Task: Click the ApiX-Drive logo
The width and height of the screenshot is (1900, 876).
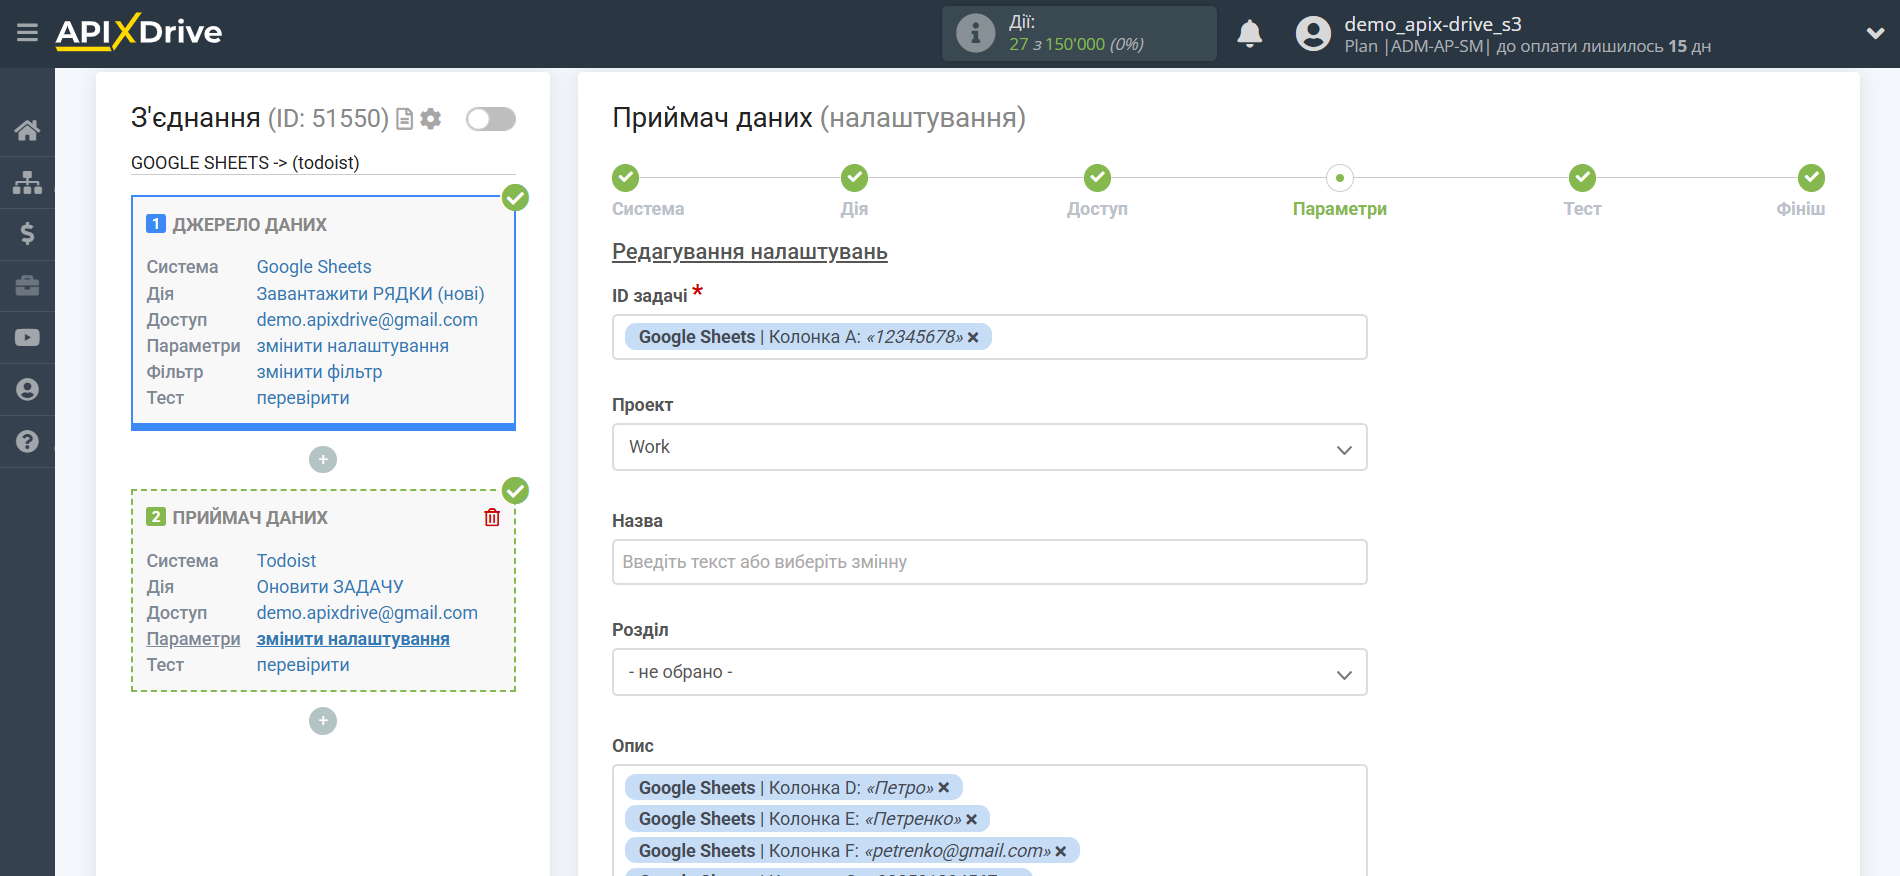Action: click(139, 32)
